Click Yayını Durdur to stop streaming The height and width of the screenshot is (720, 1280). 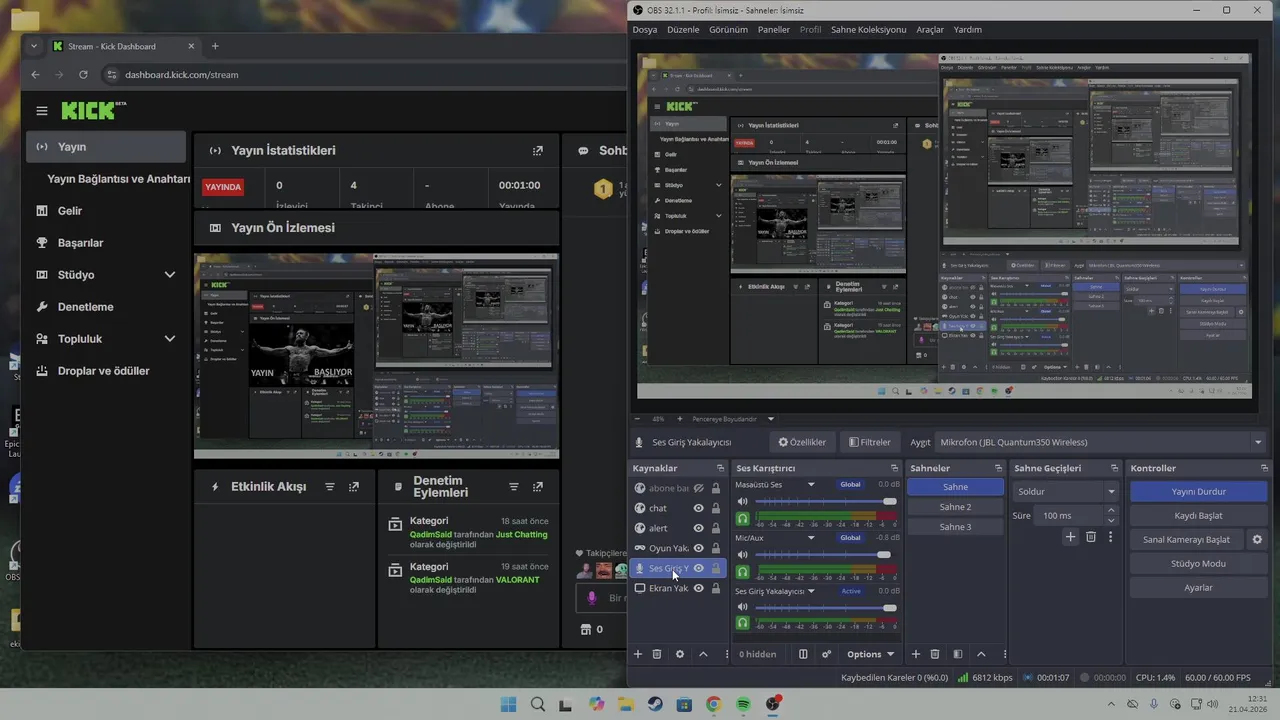(x=1198, y=491)
